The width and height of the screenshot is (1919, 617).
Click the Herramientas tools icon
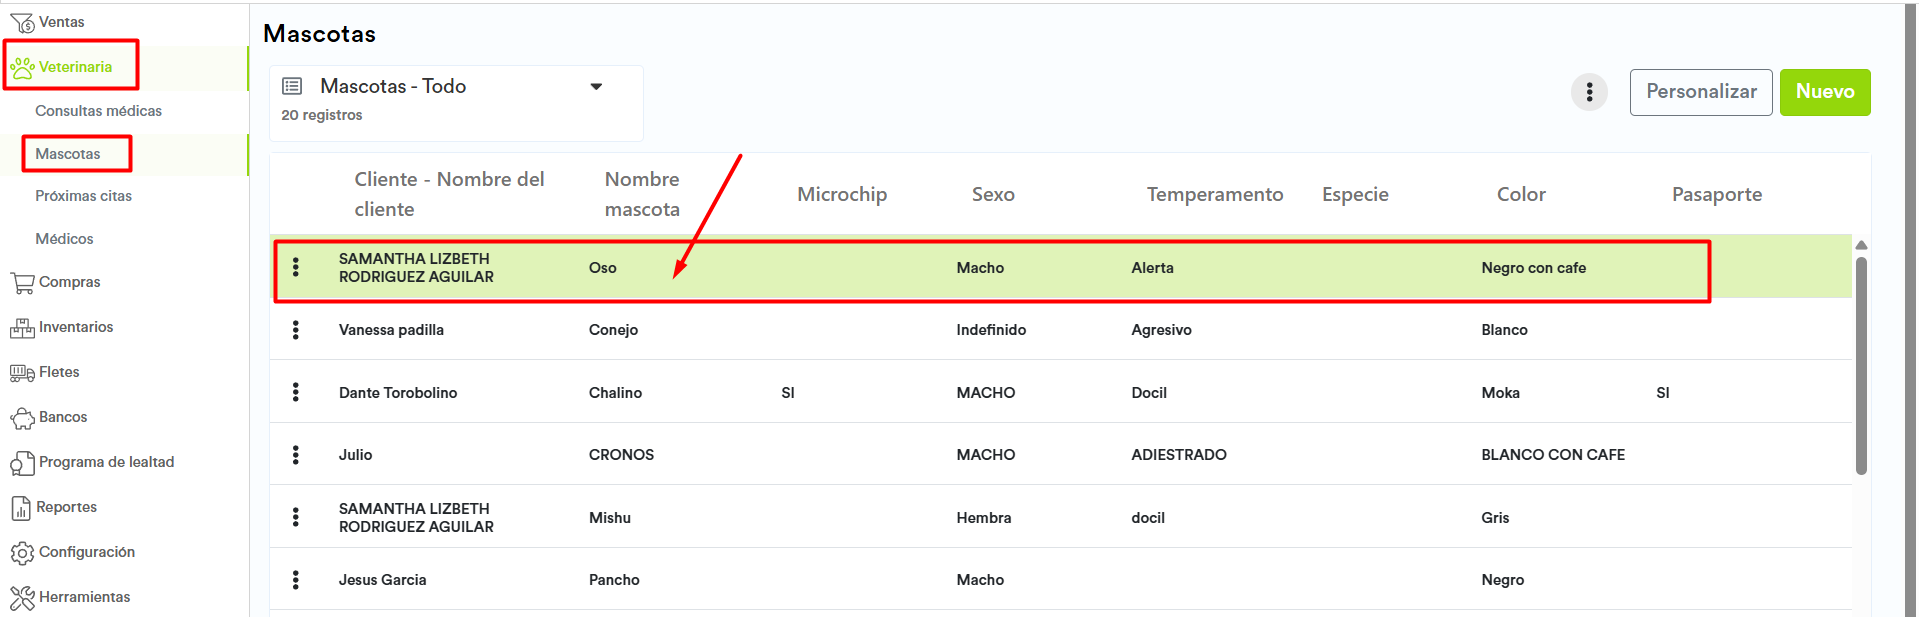[x=21, y=598]
